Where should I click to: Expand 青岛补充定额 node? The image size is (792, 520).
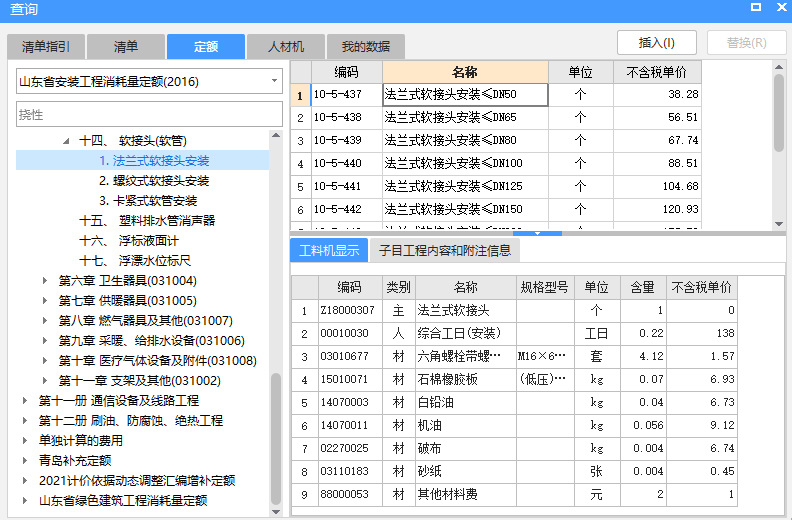[x=25, y=460]
